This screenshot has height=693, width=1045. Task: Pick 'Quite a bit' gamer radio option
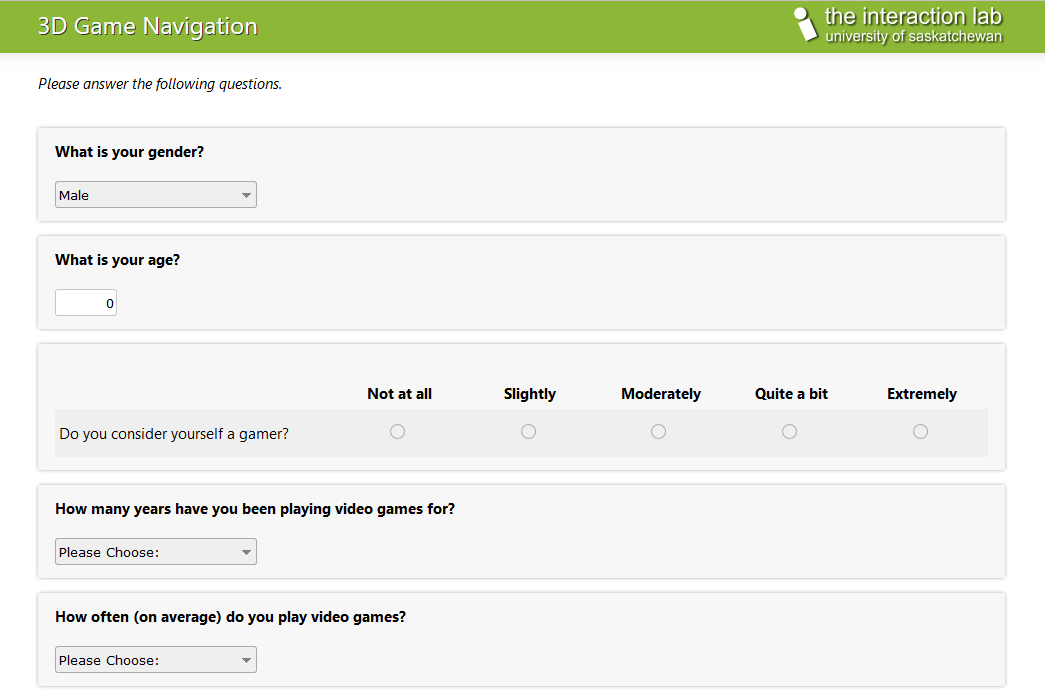click(x=790, y=432)
